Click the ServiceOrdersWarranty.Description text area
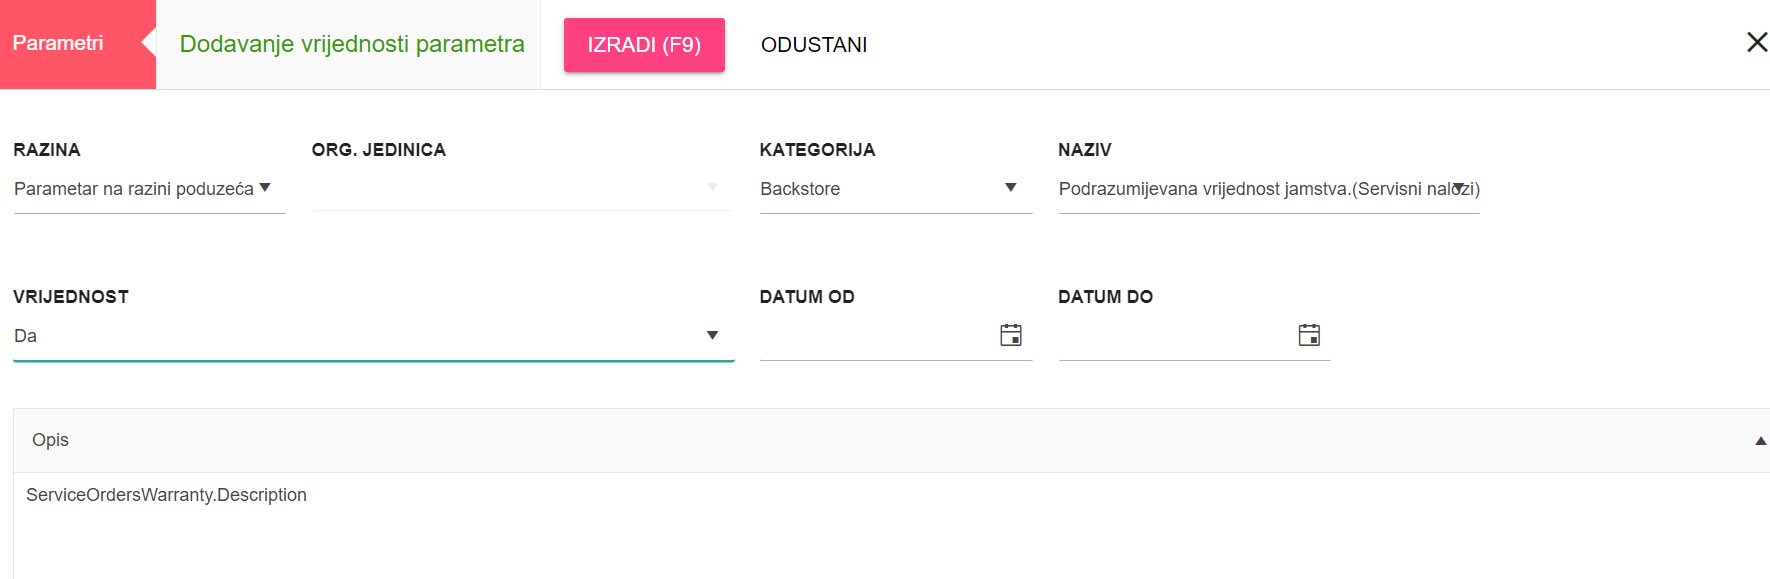This screenshot has height=579, width=1770. click(891, 525)
